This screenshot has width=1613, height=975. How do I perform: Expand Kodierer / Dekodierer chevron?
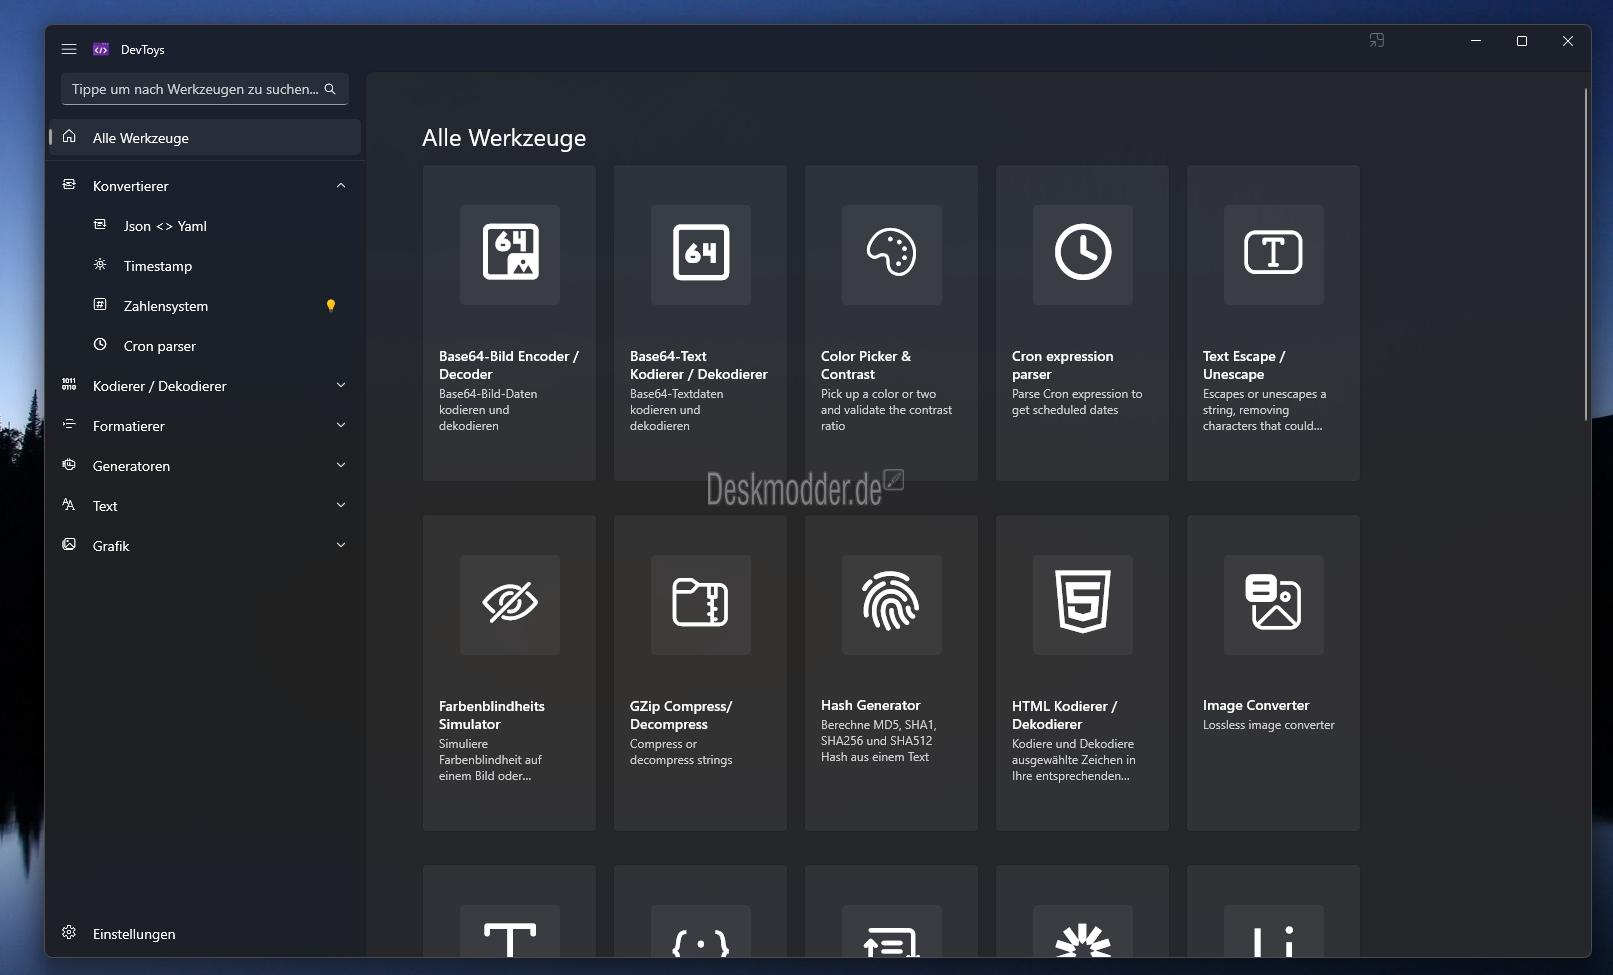click(341, 386)
